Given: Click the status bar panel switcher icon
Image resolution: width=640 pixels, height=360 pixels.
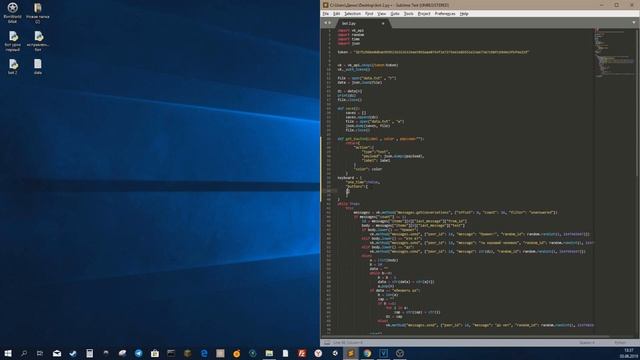Looking at the screenshot, I should 327,343.
